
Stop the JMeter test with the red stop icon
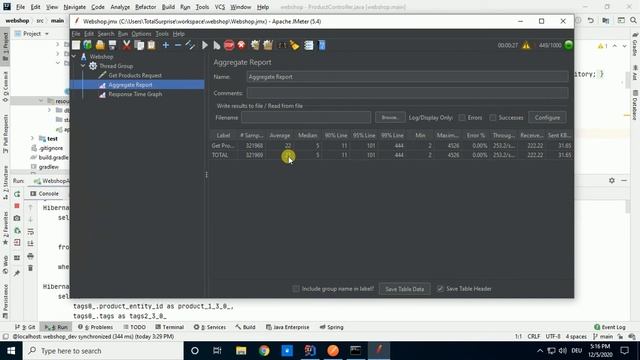point(229,45)
